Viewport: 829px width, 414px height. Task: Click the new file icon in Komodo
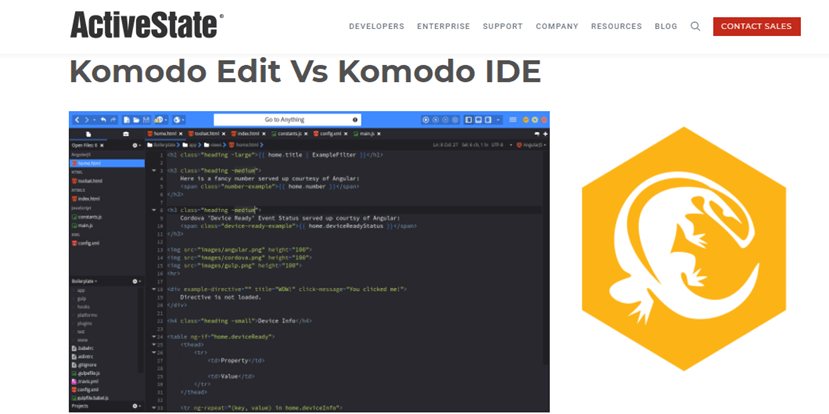tap(127, 120)
